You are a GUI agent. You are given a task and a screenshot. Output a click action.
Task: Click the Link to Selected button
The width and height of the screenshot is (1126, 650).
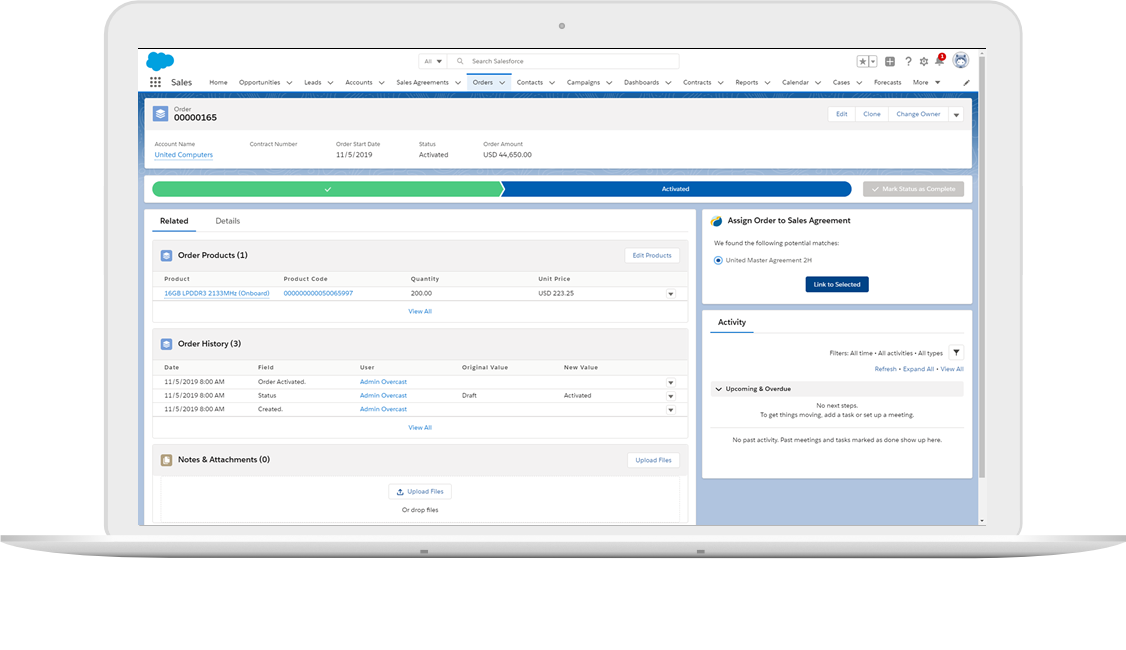point(837,285)
